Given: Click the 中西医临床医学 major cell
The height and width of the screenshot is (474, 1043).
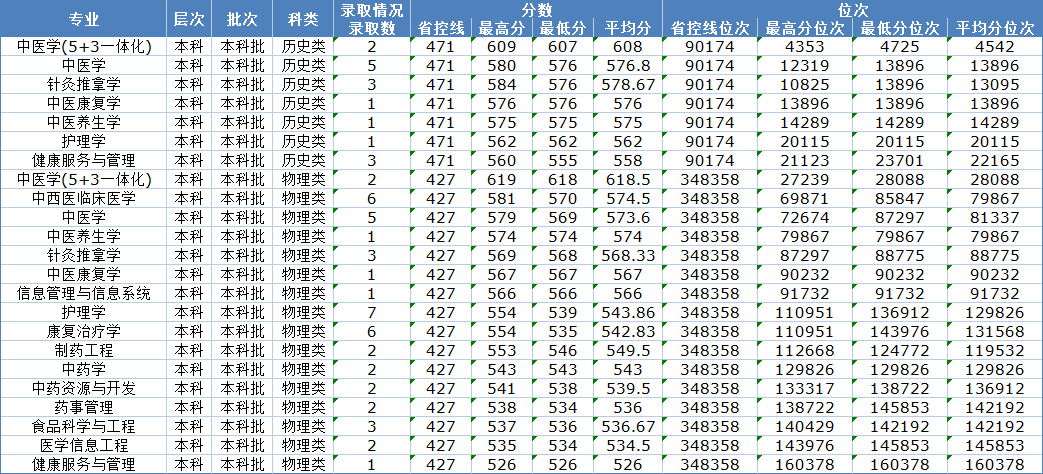Looking at the screenshot, I should pos(84,198).
